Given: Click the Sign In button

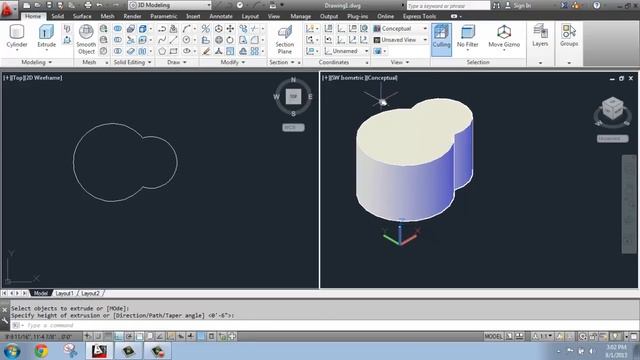Looking at the screenshot, I should [518, 5].
